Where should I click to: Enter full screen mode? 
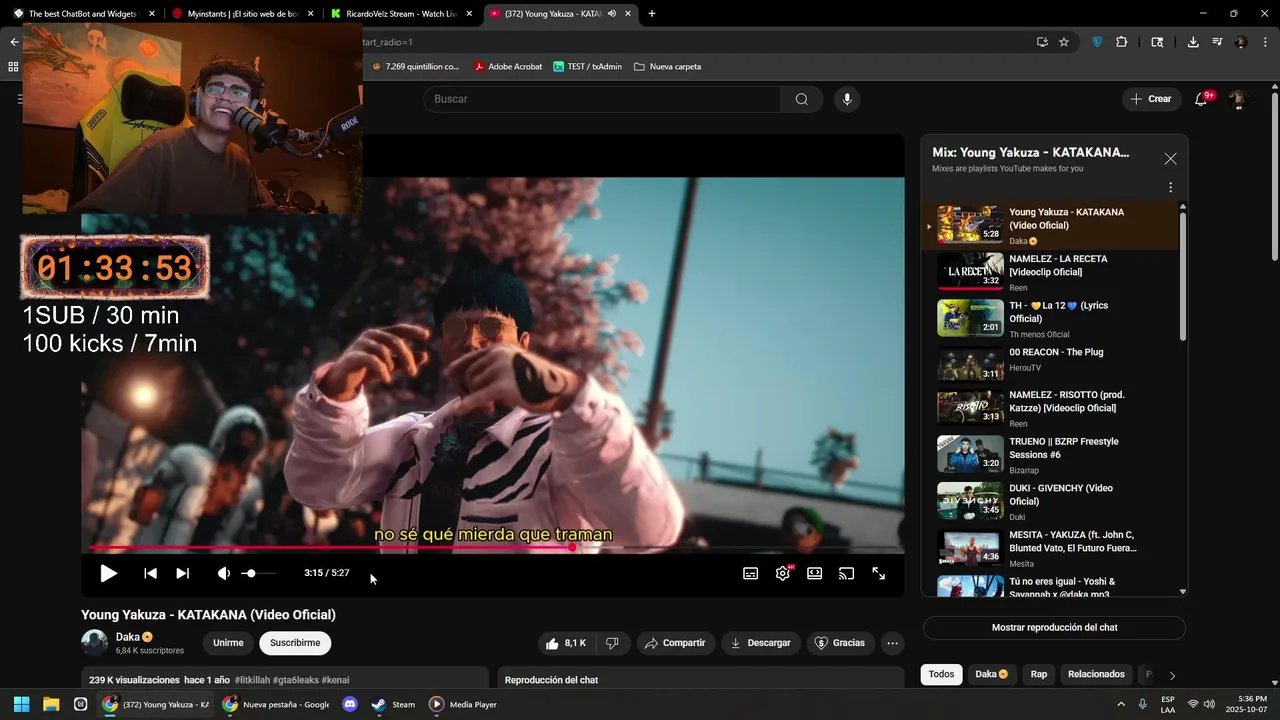click(x=879, y=573)
